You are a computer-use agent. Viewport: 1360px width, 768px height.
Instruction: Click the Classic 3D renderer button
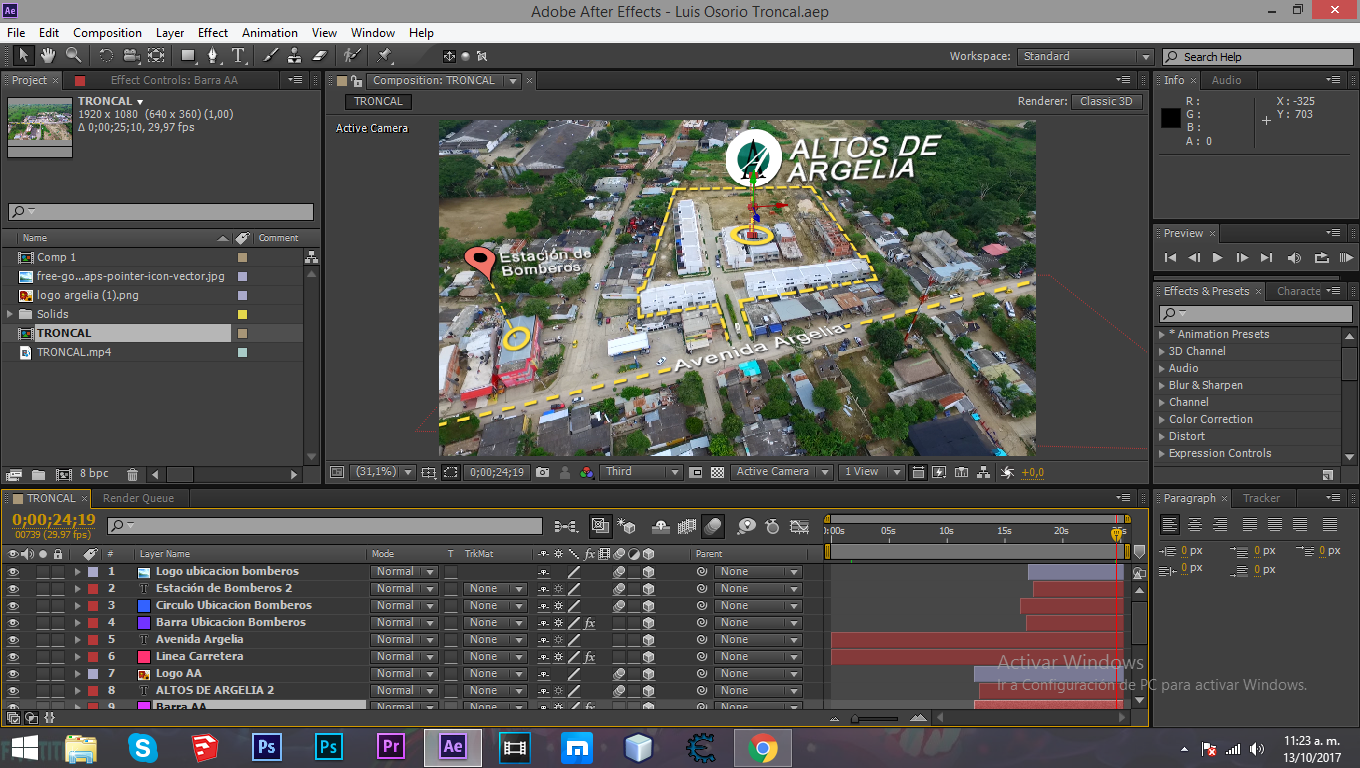pyautogui.click(x=1106, y=101)
